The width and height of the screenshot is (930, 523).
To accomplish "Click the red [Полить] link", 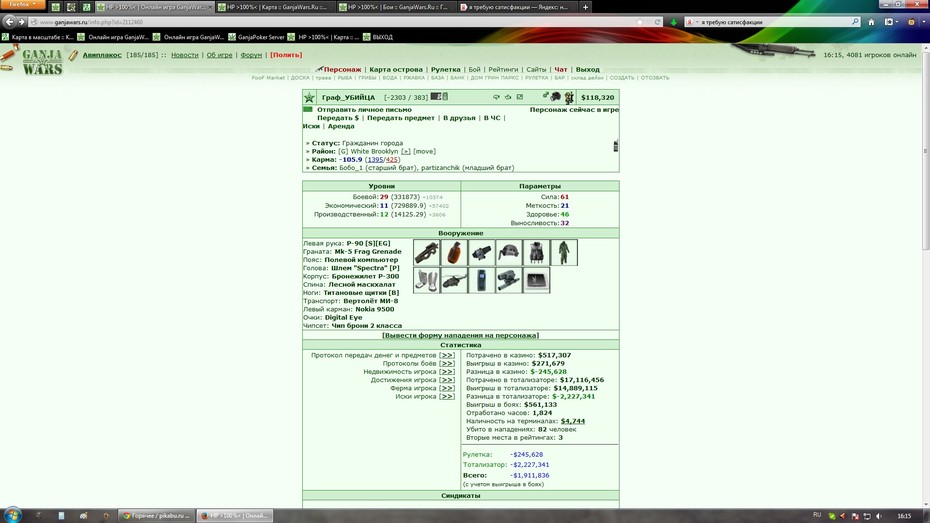I will tap(286, 55).
